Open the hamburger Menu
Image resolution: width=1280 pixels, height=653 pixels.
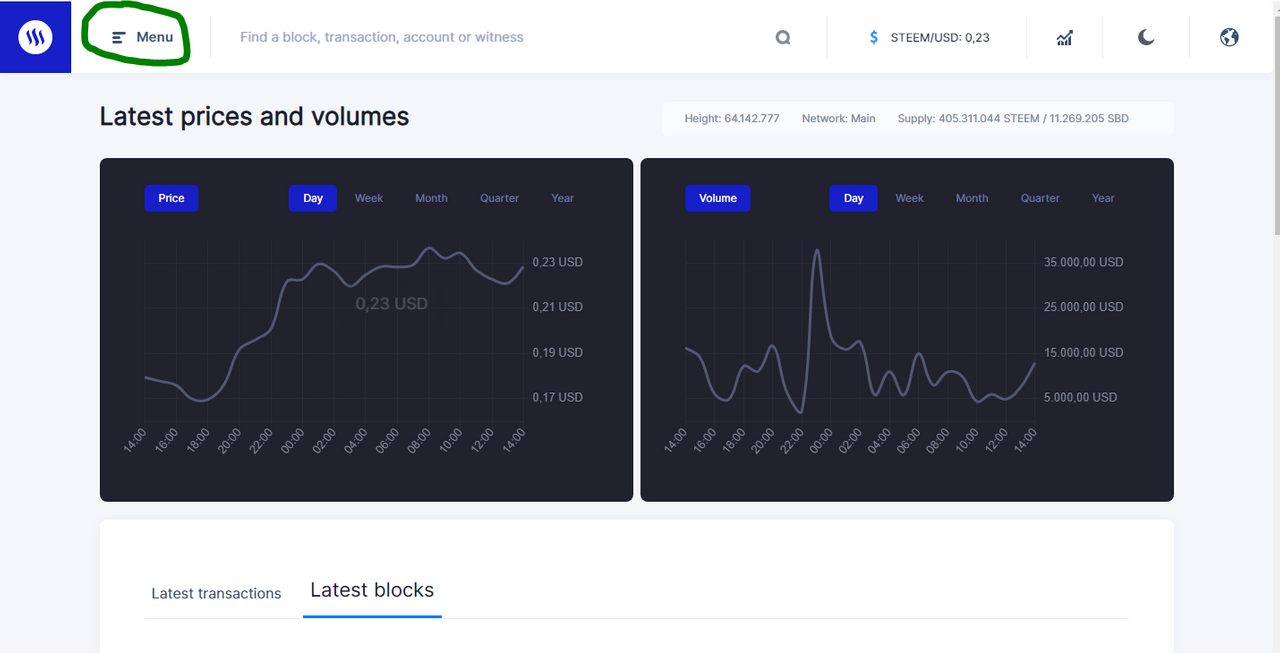pos(143,37)
